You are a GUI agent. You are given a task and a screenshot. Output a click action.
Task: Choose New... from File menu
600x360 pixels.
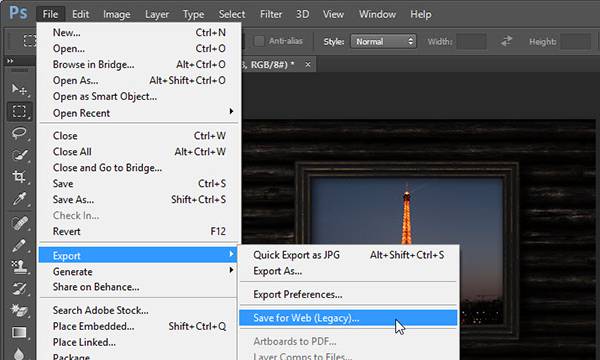[x=139, y=33]
